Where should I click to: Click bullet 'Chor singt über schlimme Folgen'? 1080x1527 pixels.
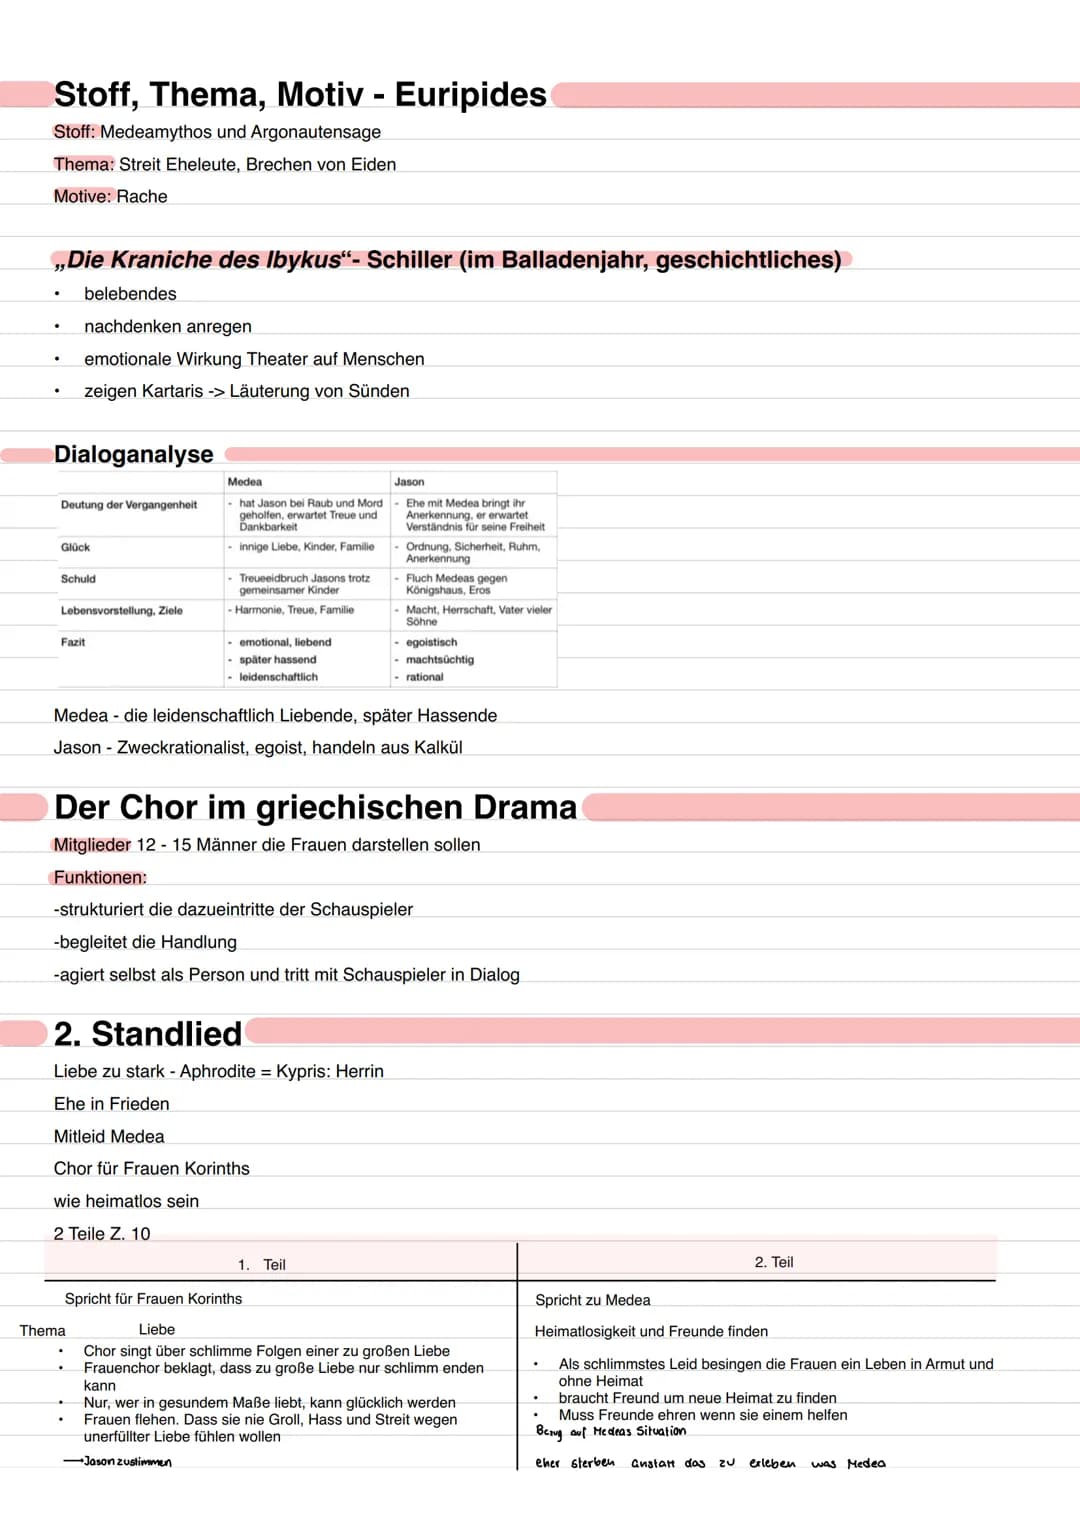[x=267, y=1351]
